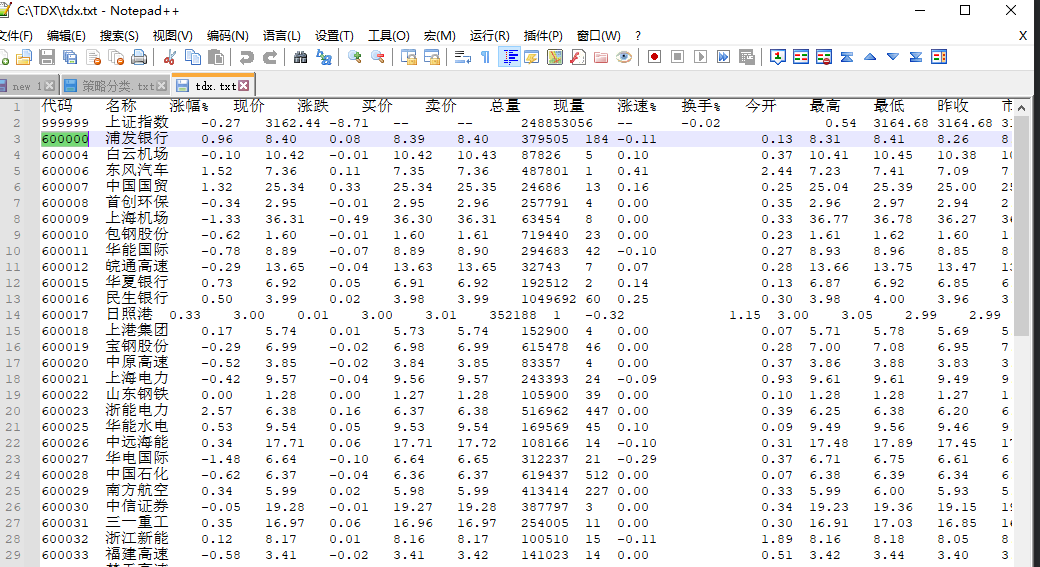Click the plugin icon with number 1 marker
This screenshot has height=567, width=1040.
[778, 57]
